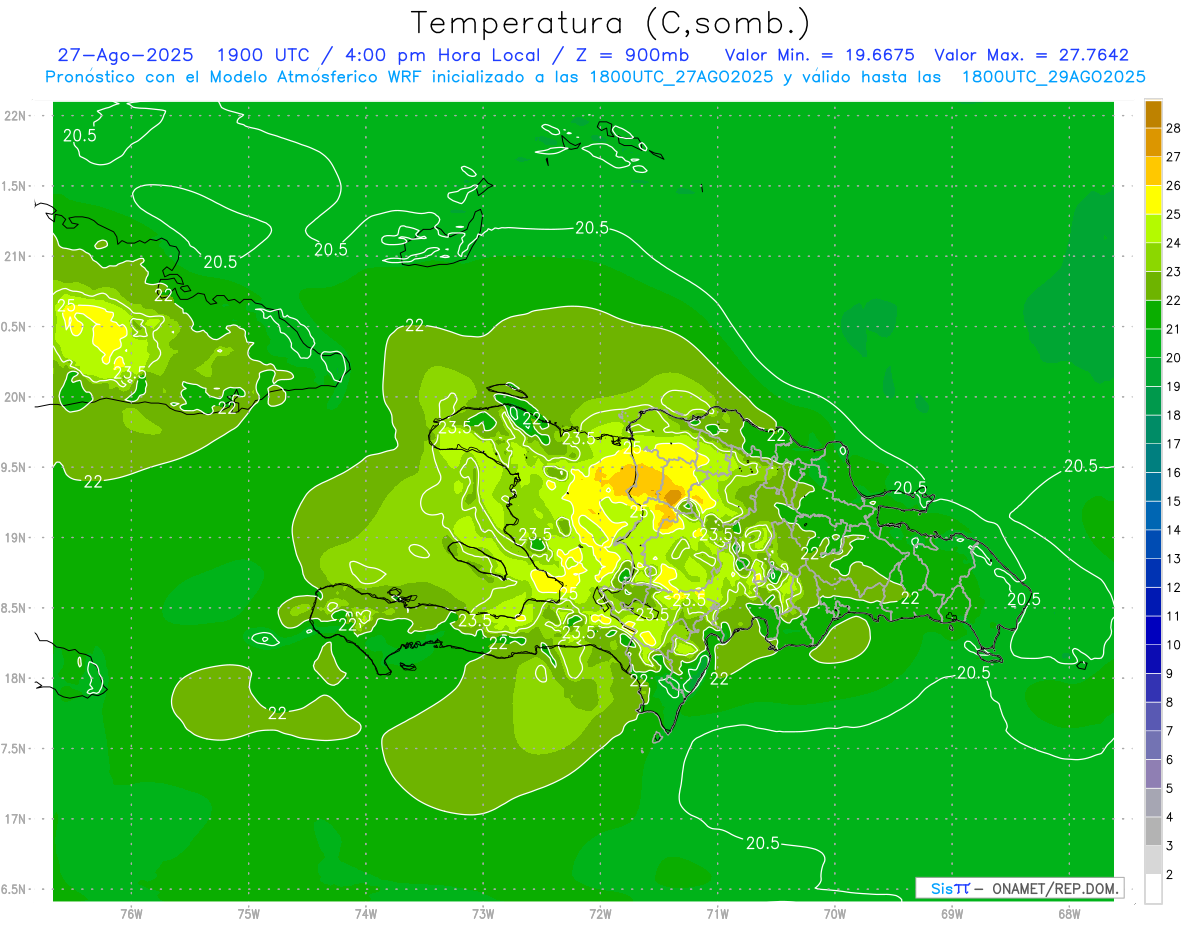Click the "4:00 pm Hora Local" text

(445, 55)
